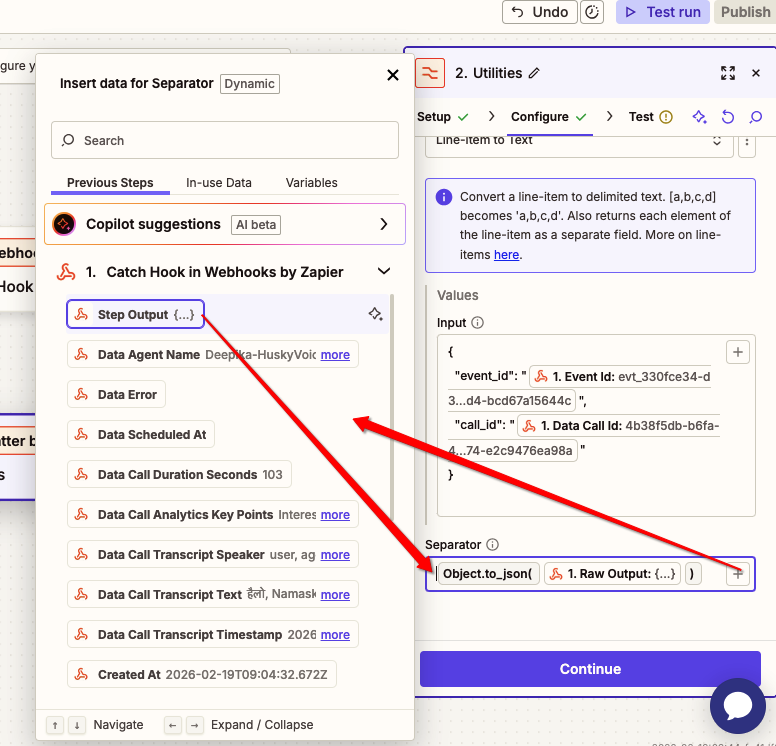The width and height of the screenshot is (776, 746).
Task: Open the chat support bubble
Action: point(738,706)
